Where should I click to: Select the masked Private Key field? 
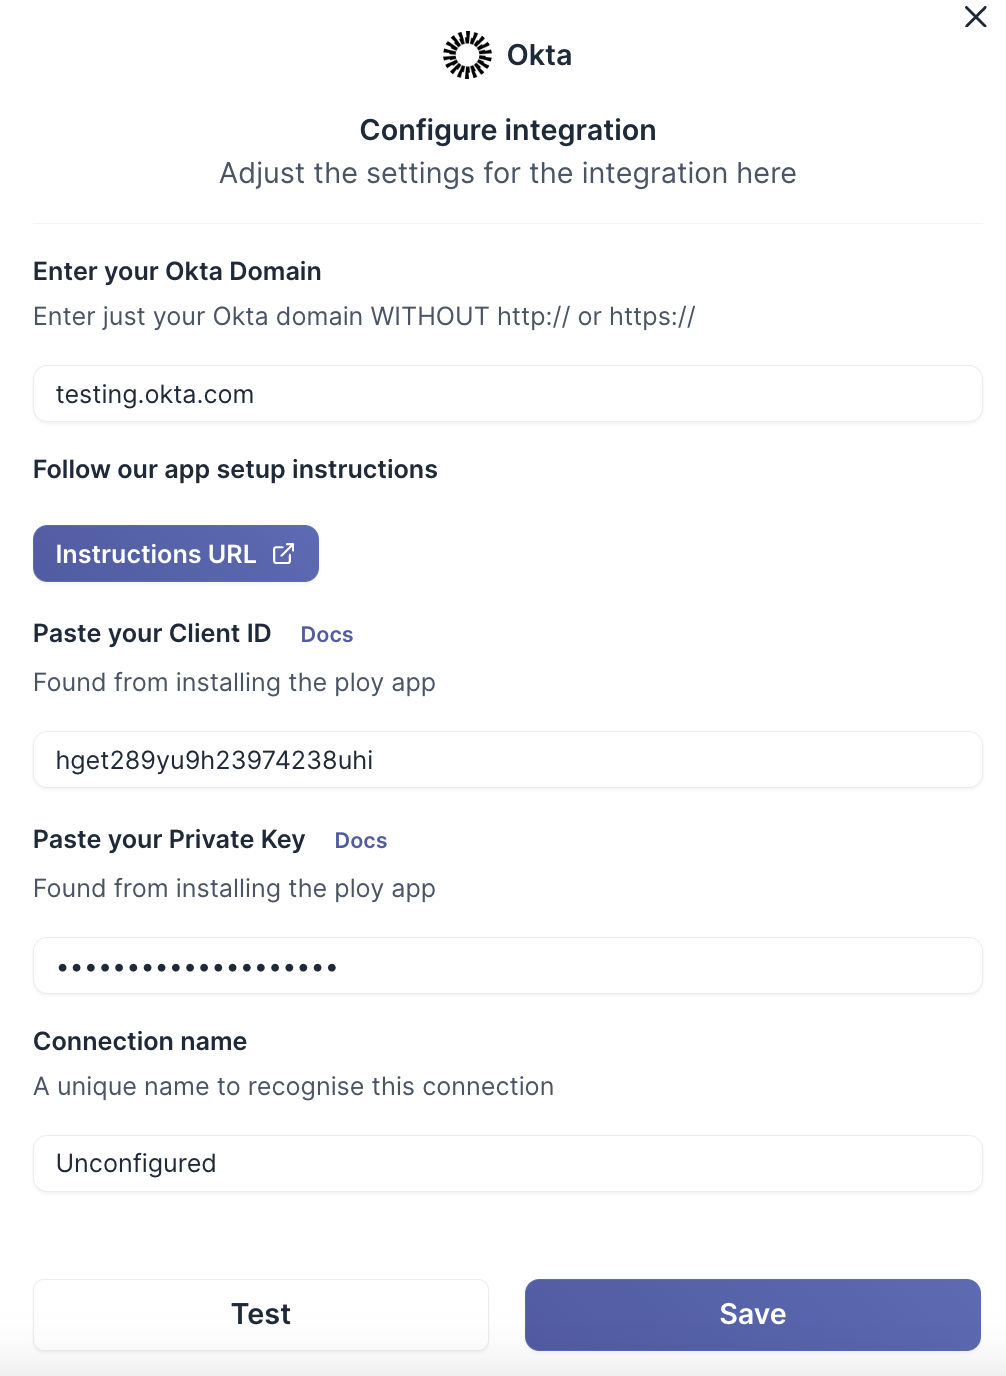click(507, 966)
